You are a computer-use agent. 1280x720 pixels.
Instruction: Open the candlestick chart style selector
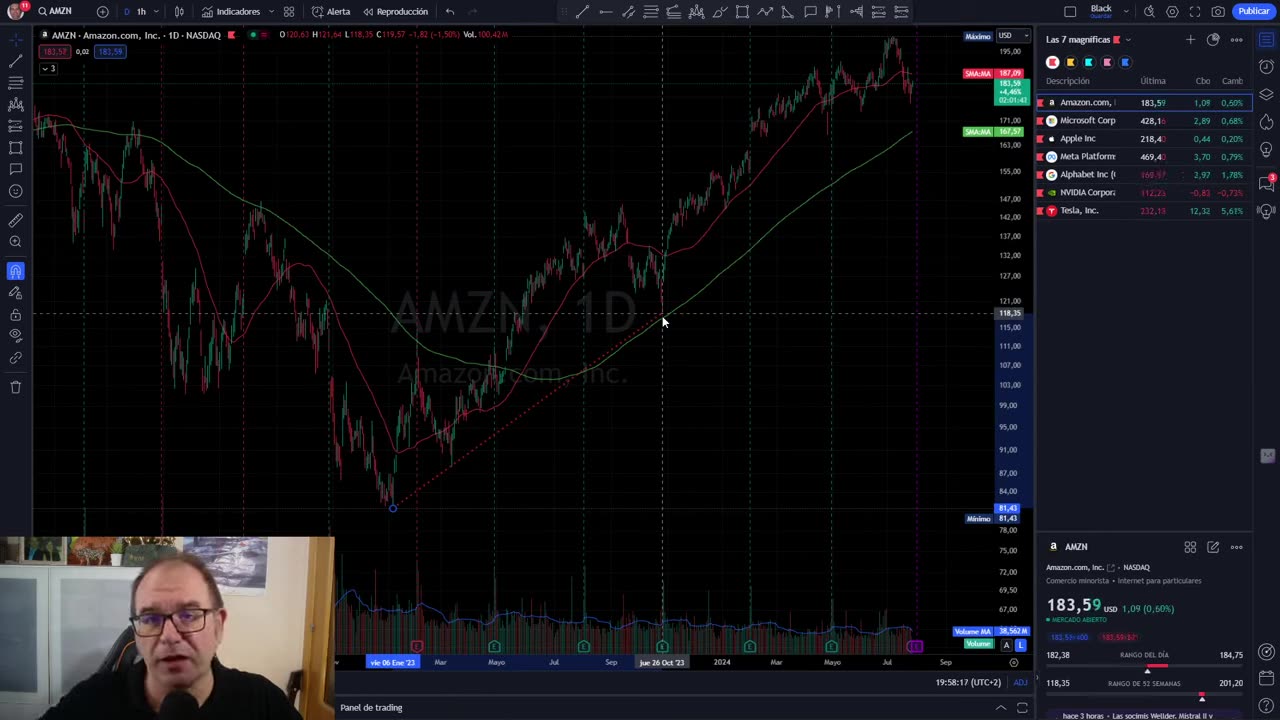tap(179, 11)
